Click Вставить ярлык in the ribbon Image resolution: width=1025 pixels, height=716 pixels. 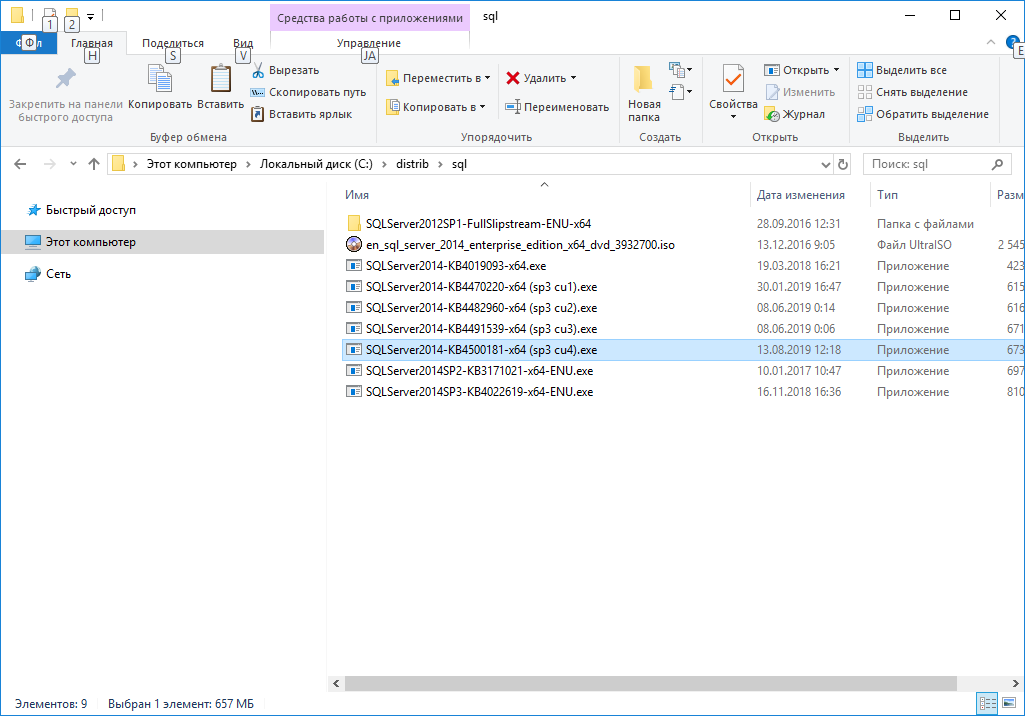302,114
